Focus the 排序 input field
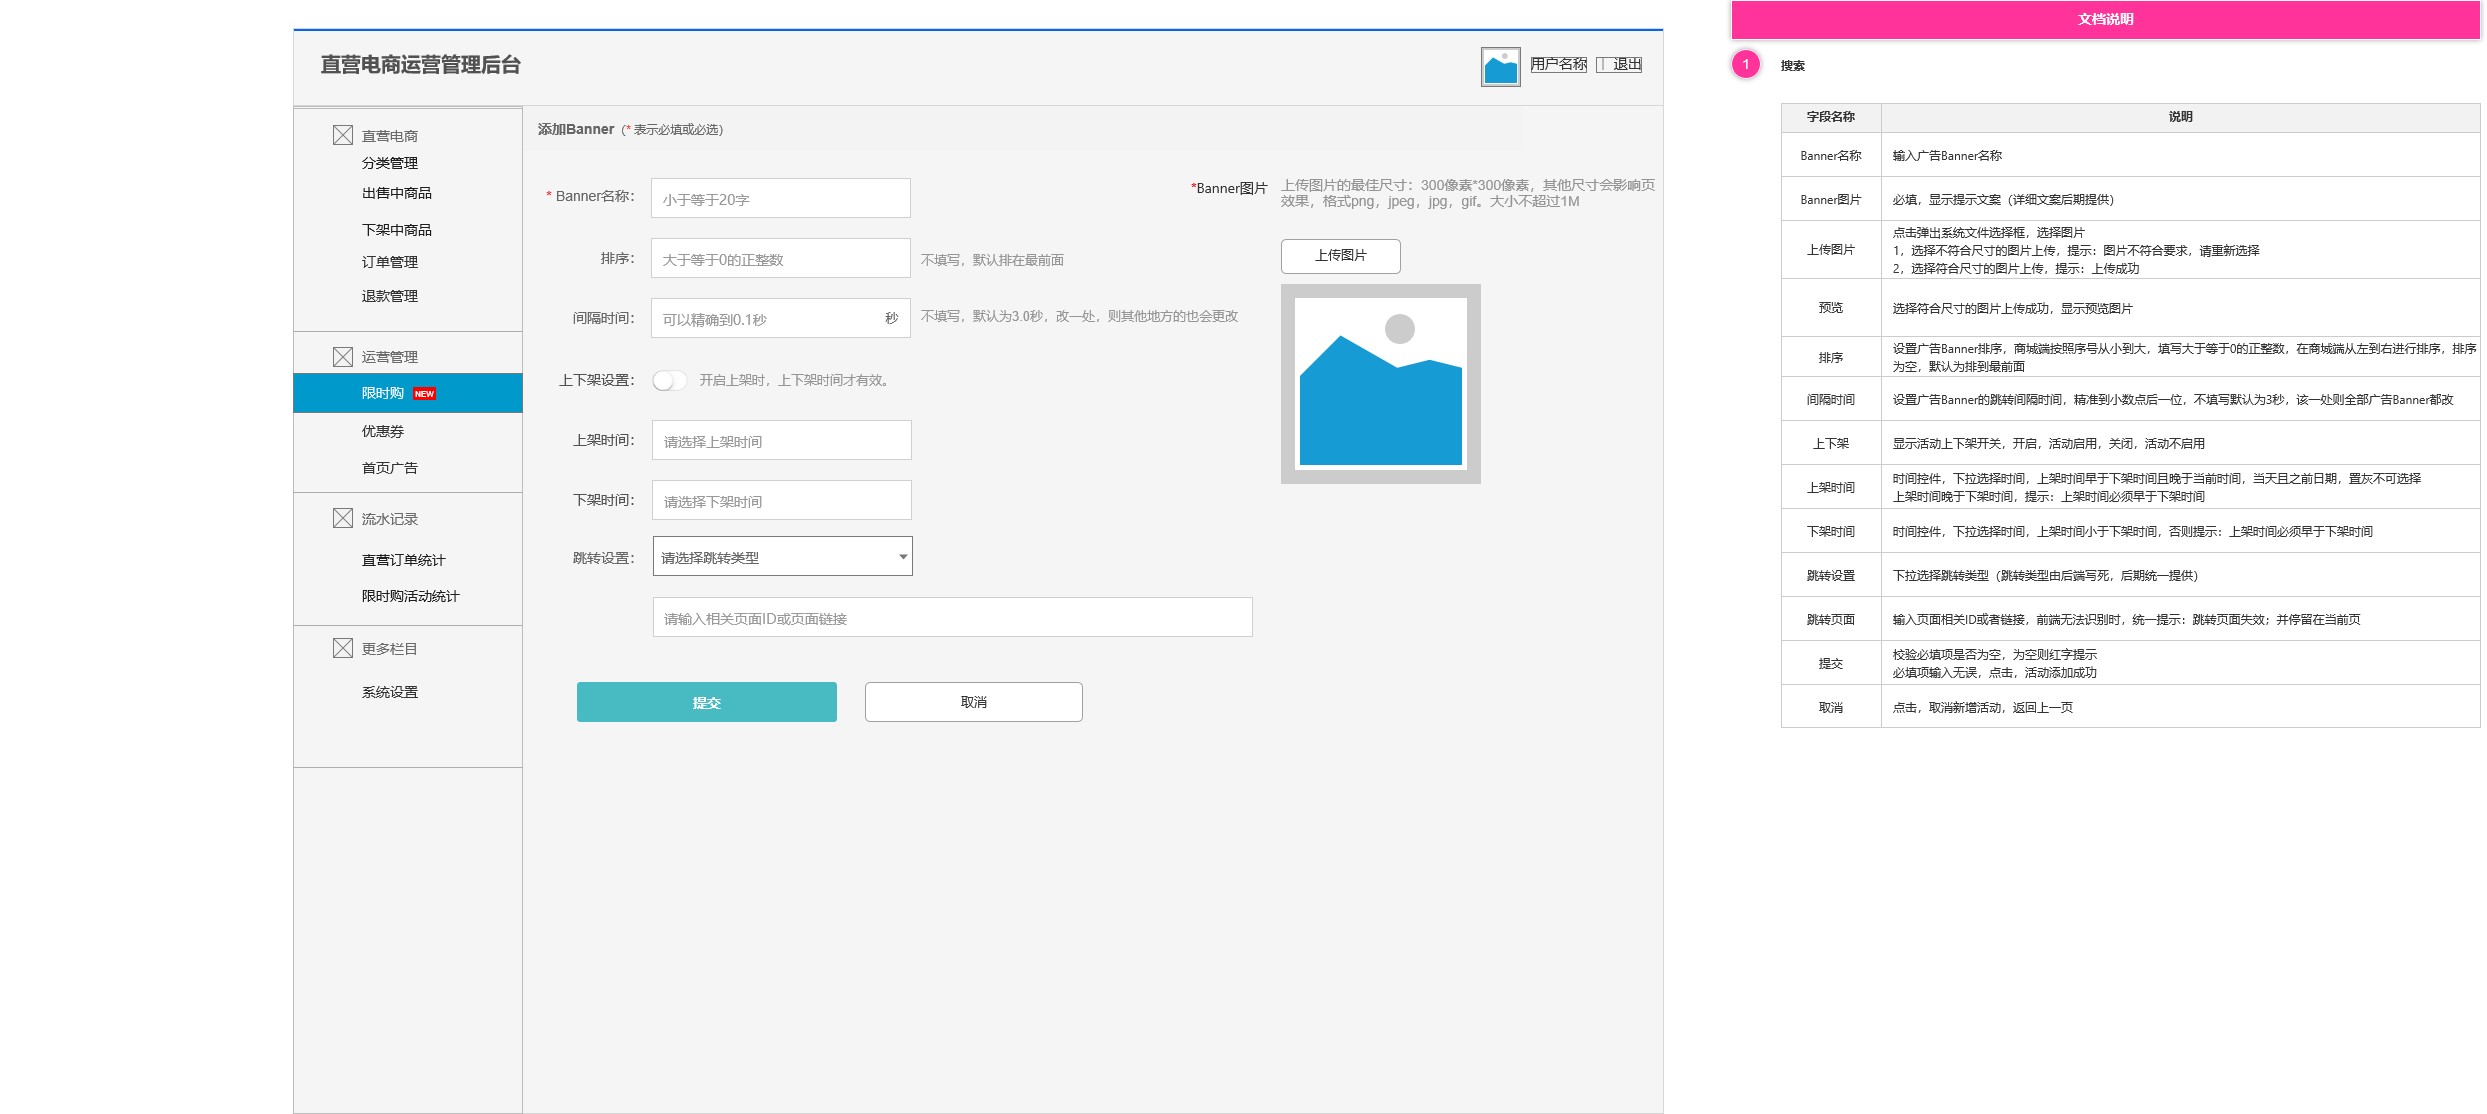The image size is (2487, 1114). click(780, 258)
